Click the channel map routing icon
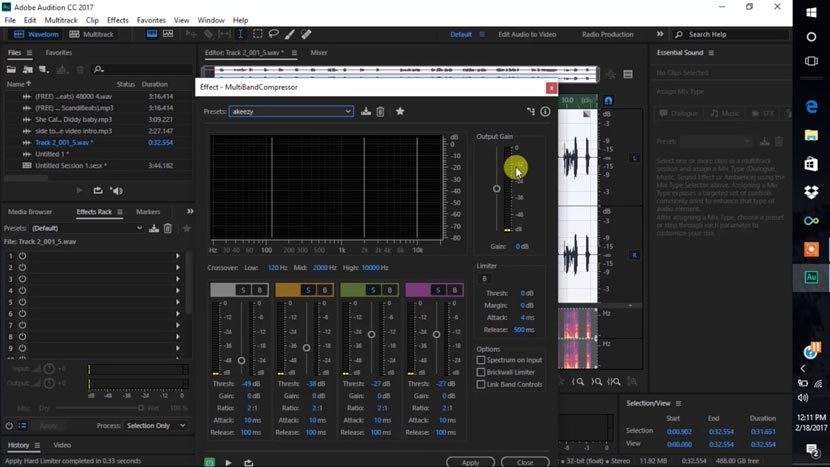This screenshot has height=467, width=830. point(531,111)
